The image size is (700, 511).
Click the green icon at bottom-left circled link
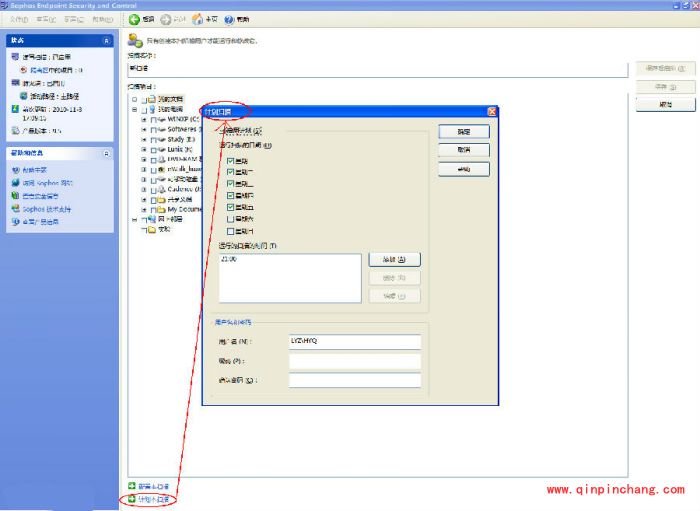coord(132,498)
